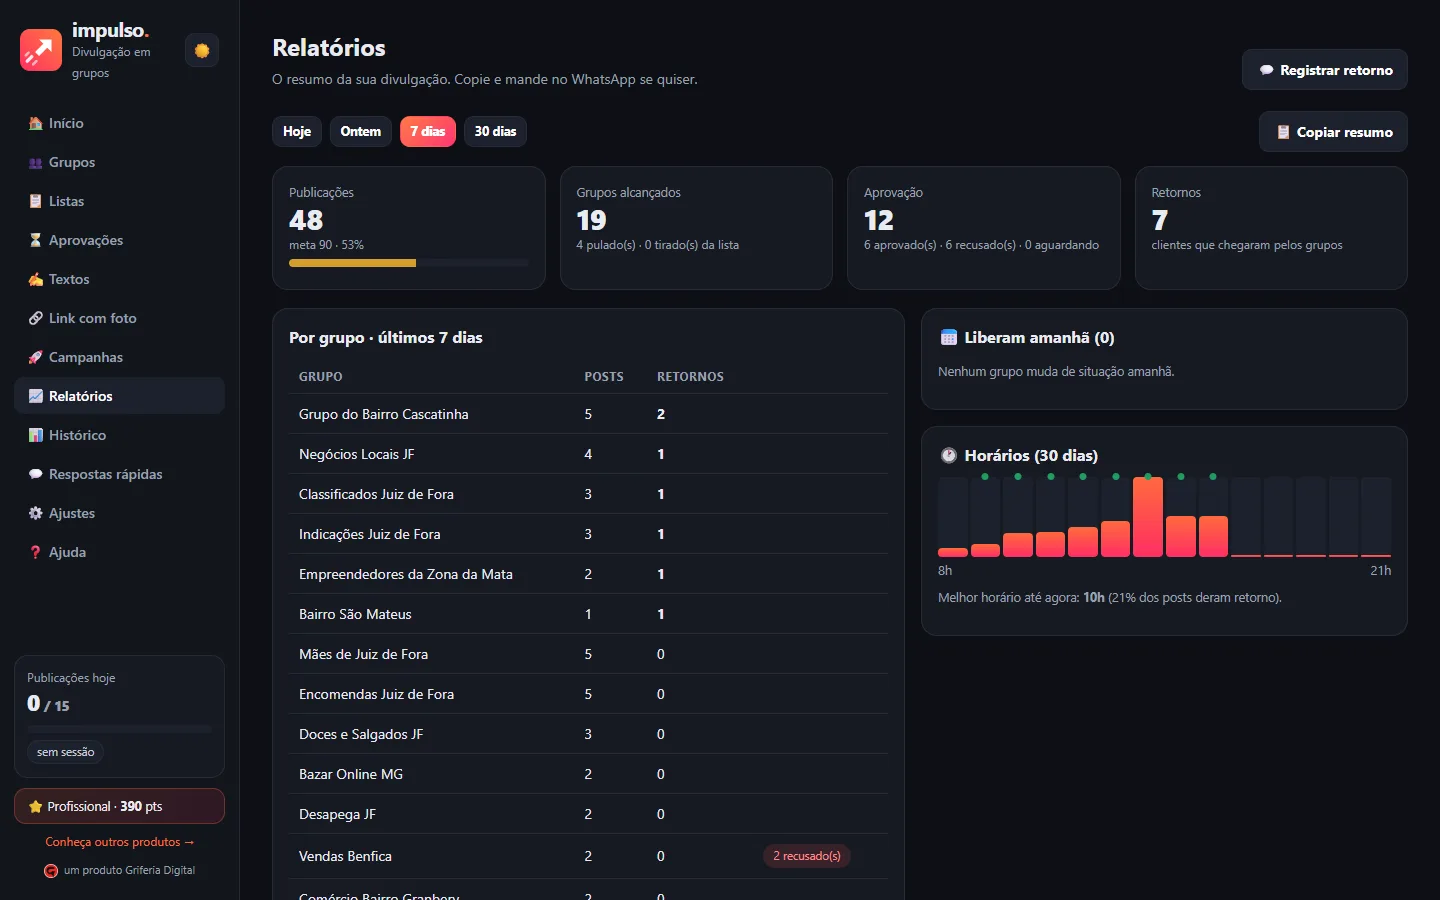
Task: Click the POSTS column header
Action: pyautogui.click(x=604, y=377)
